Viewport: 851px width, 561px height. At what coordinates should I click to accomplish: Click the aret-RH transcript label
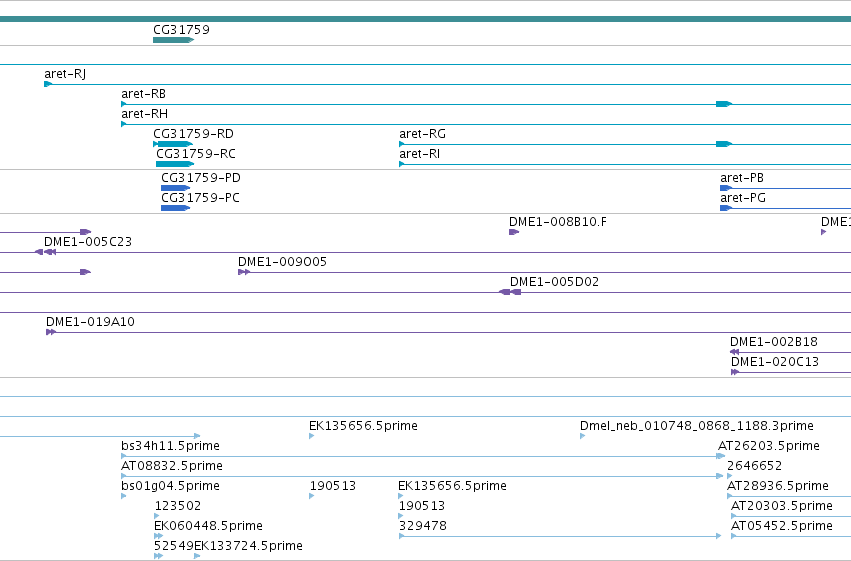pos(144,114)
